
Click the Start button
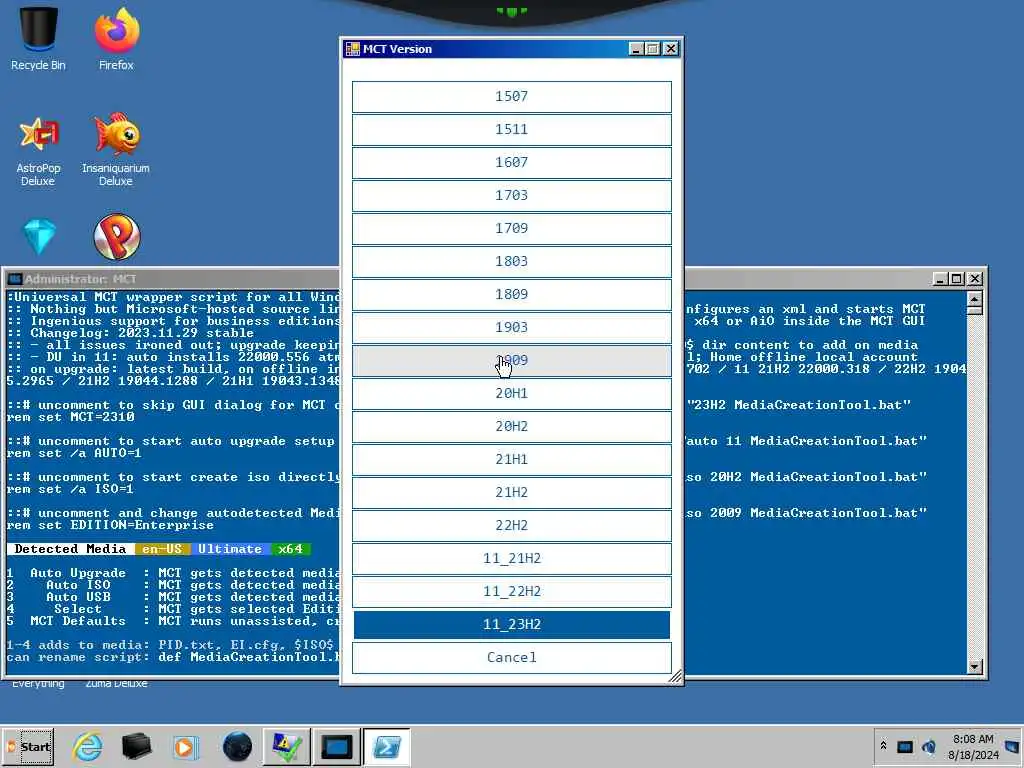point(28,746)
